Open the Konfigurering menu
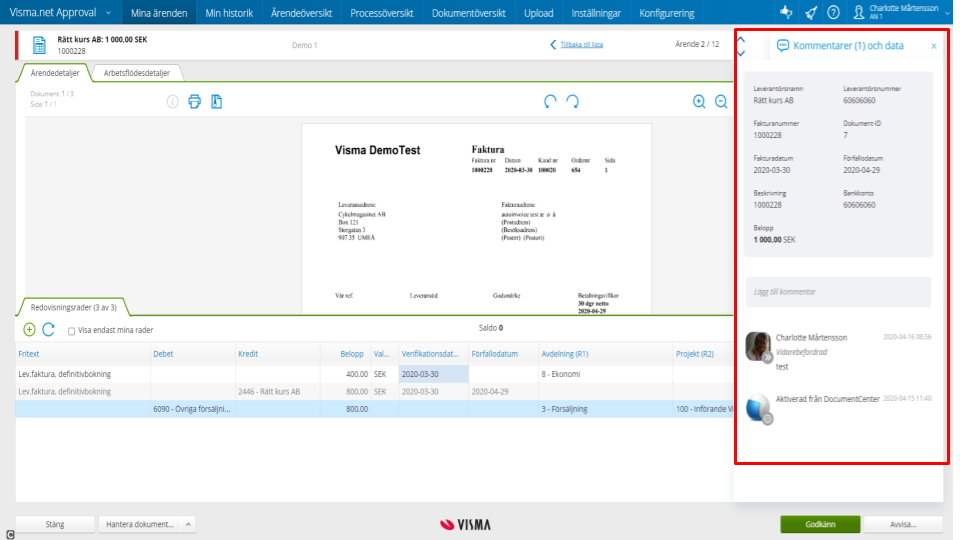Image resolution: width=960 pixels, height=540 pixels. (x=666, y=13)
